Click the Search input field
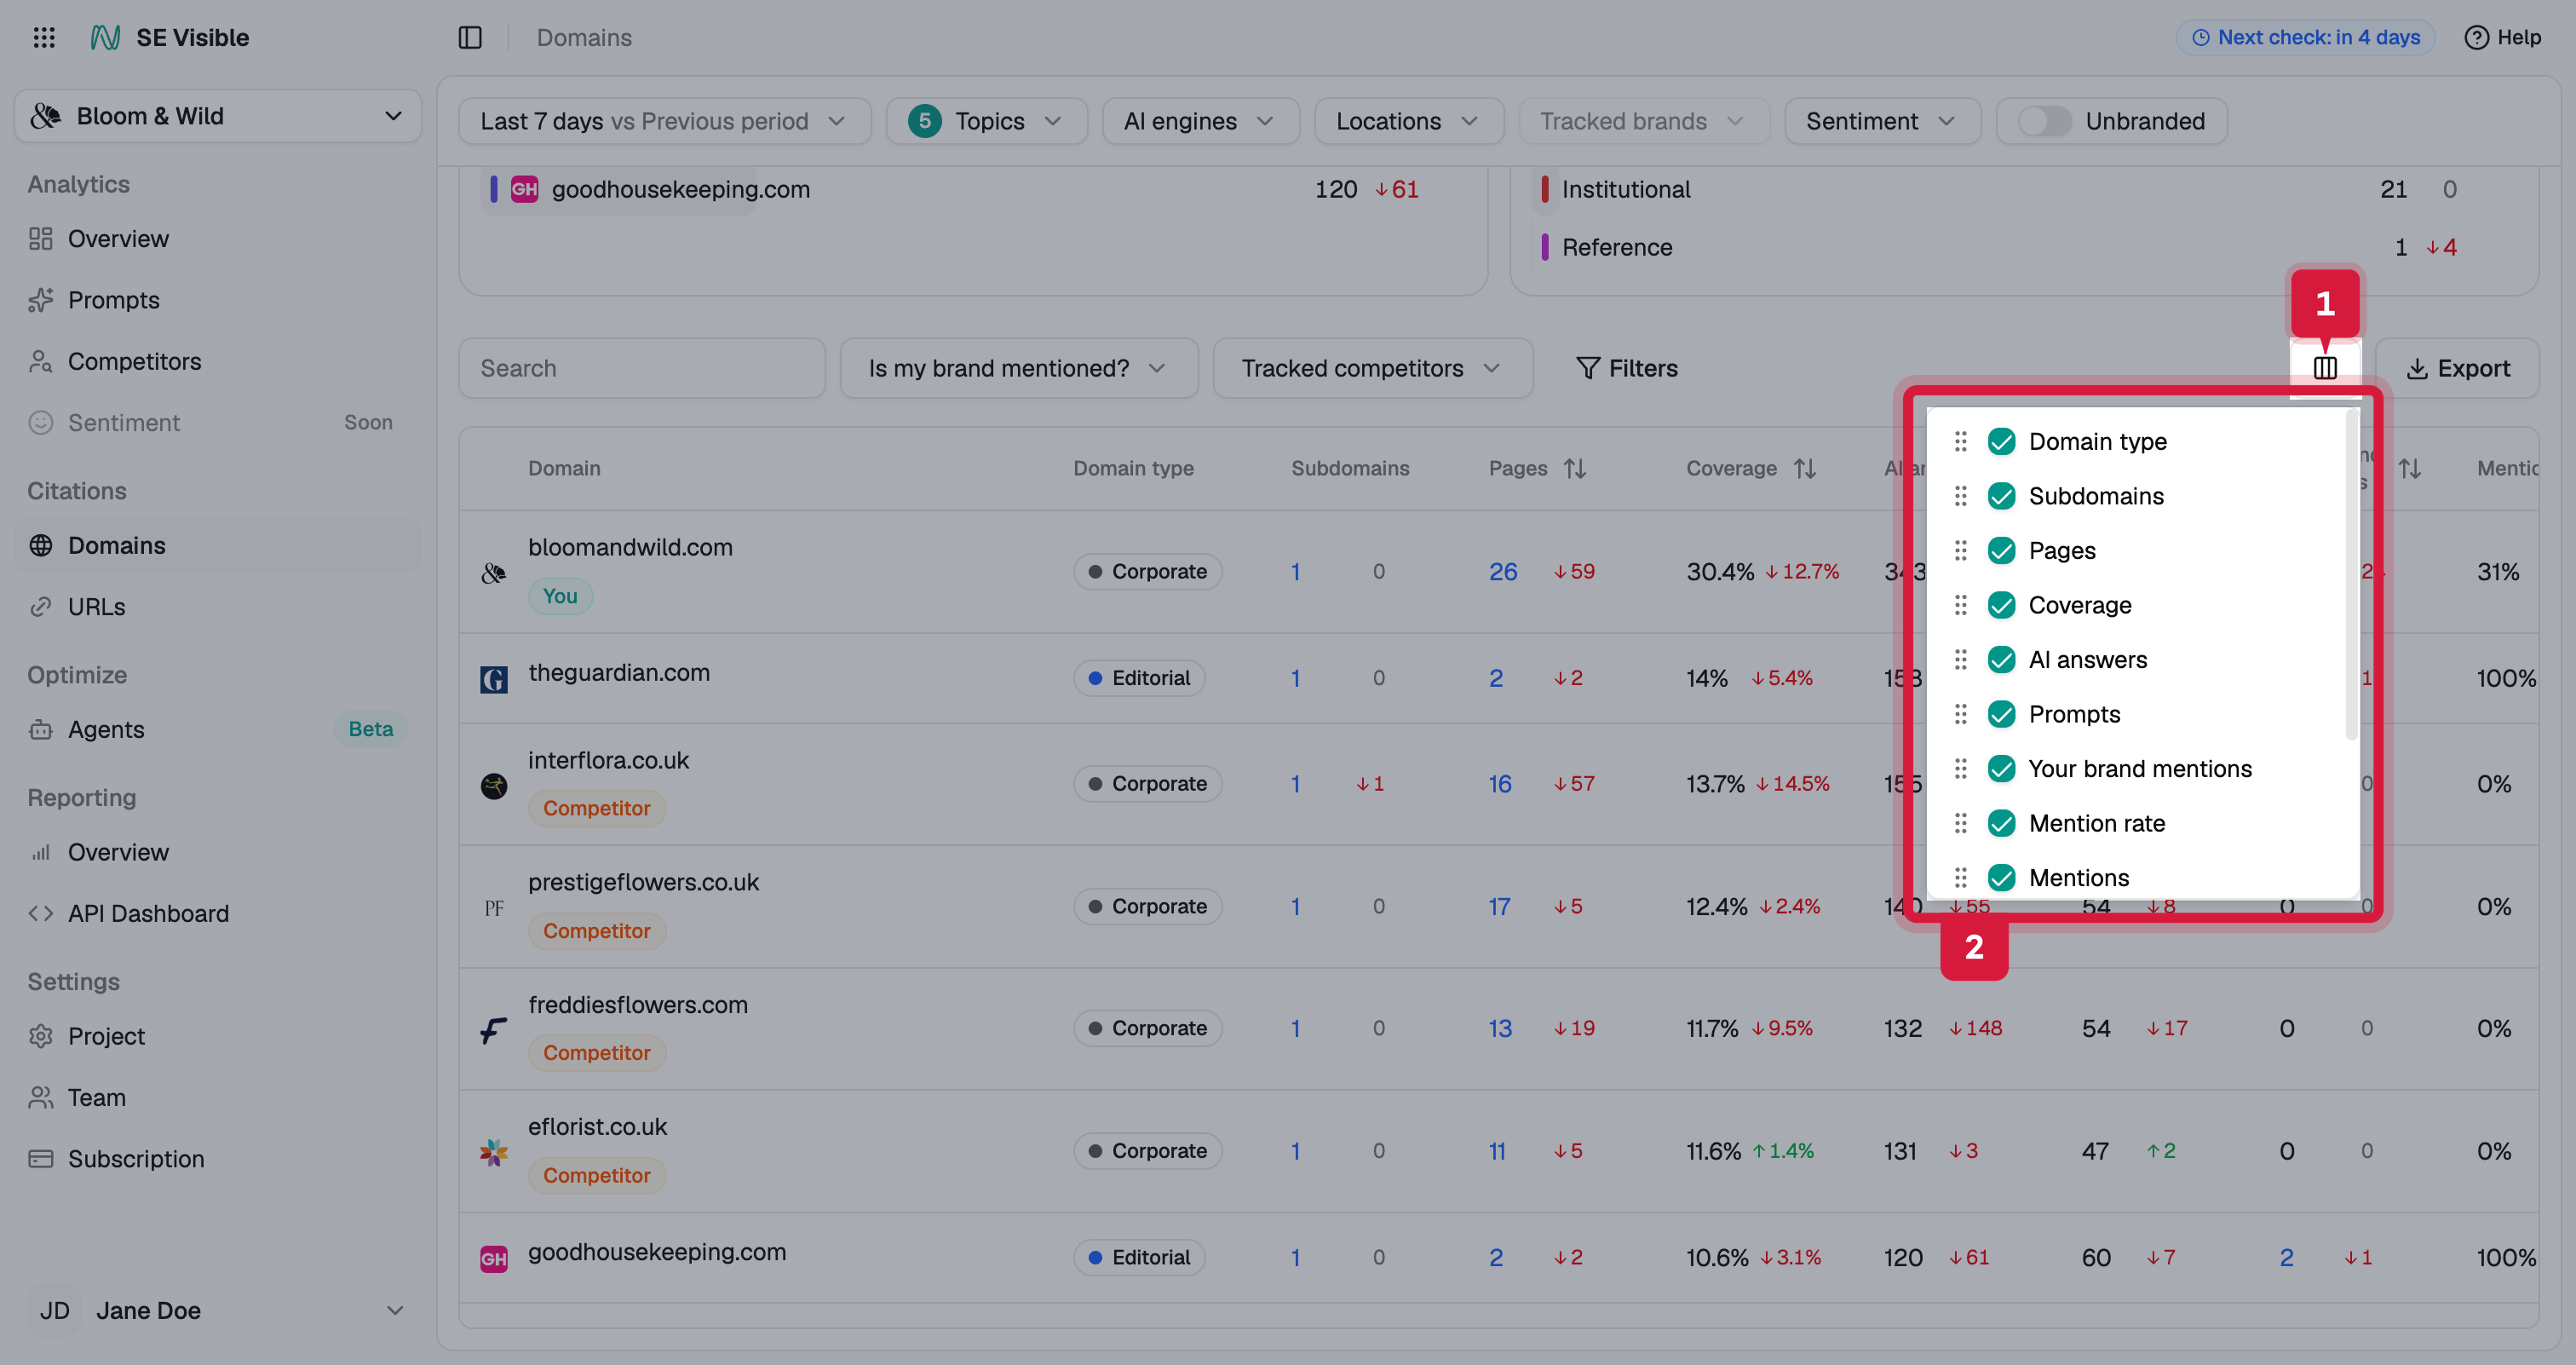The width and height of the screenshot is (2576, 1365). 641,368
